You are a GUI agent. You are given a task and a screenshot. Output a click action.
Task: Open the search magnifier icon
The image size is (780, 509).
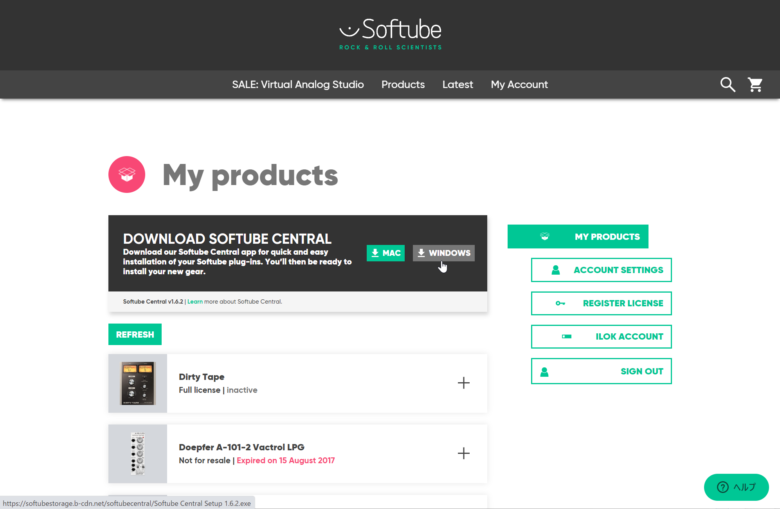coord(728,85)
